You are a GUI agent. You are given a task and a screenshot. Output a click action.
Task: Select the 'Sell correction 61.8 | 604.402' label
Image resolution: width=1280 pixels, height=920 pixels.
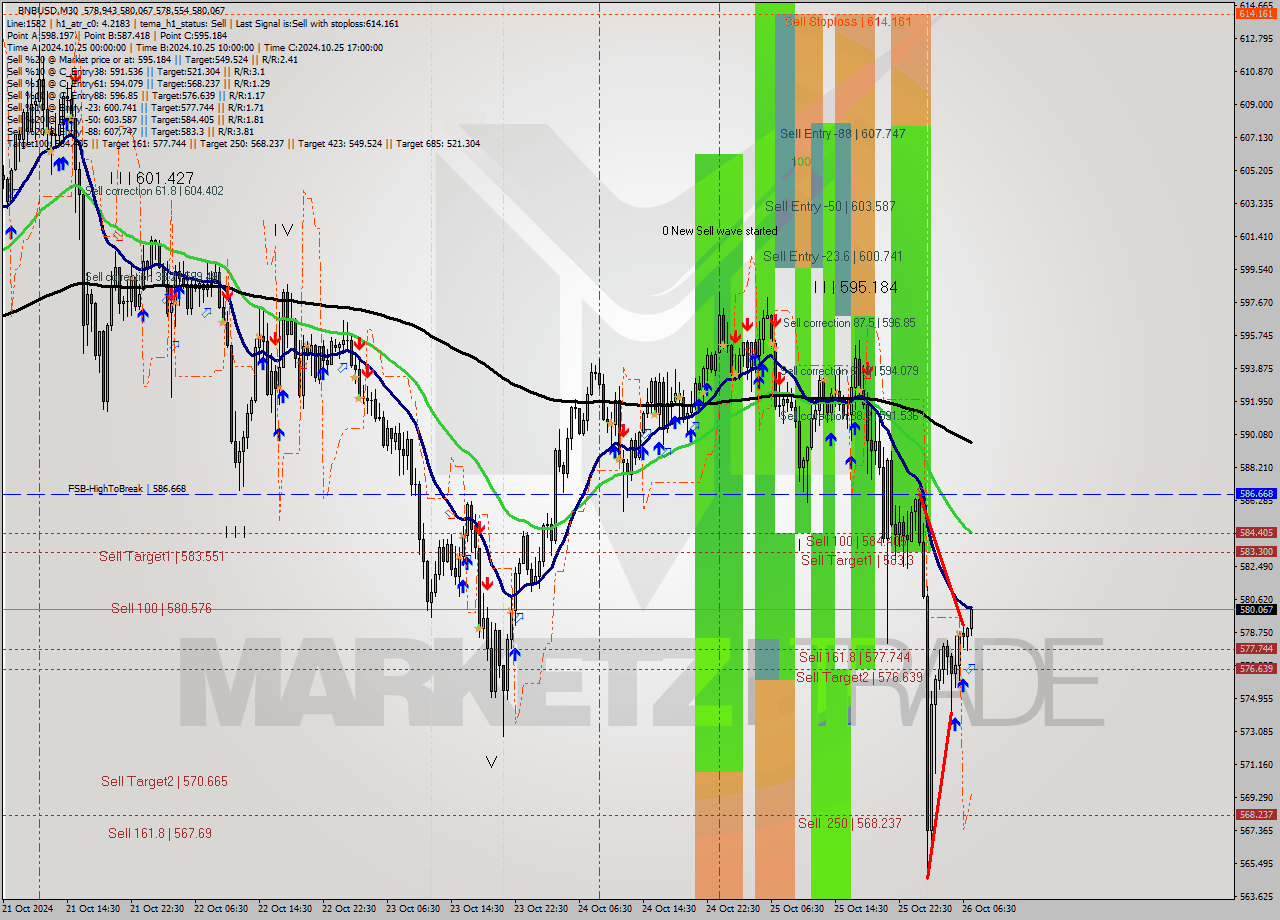tap(154, 191)
